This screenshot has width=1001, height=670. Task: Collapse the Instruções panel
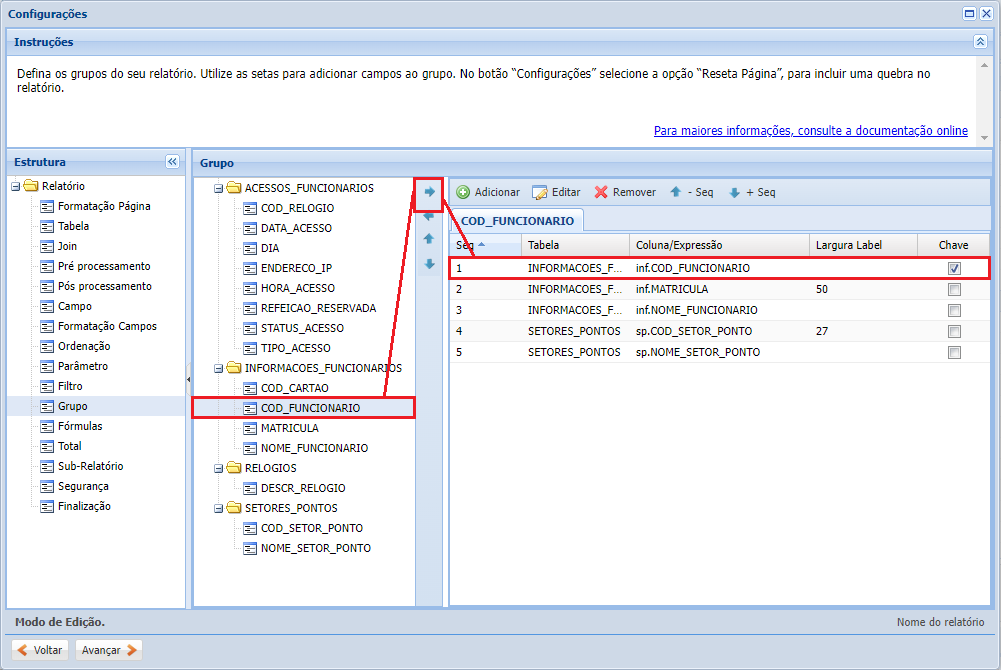[980, 42]
